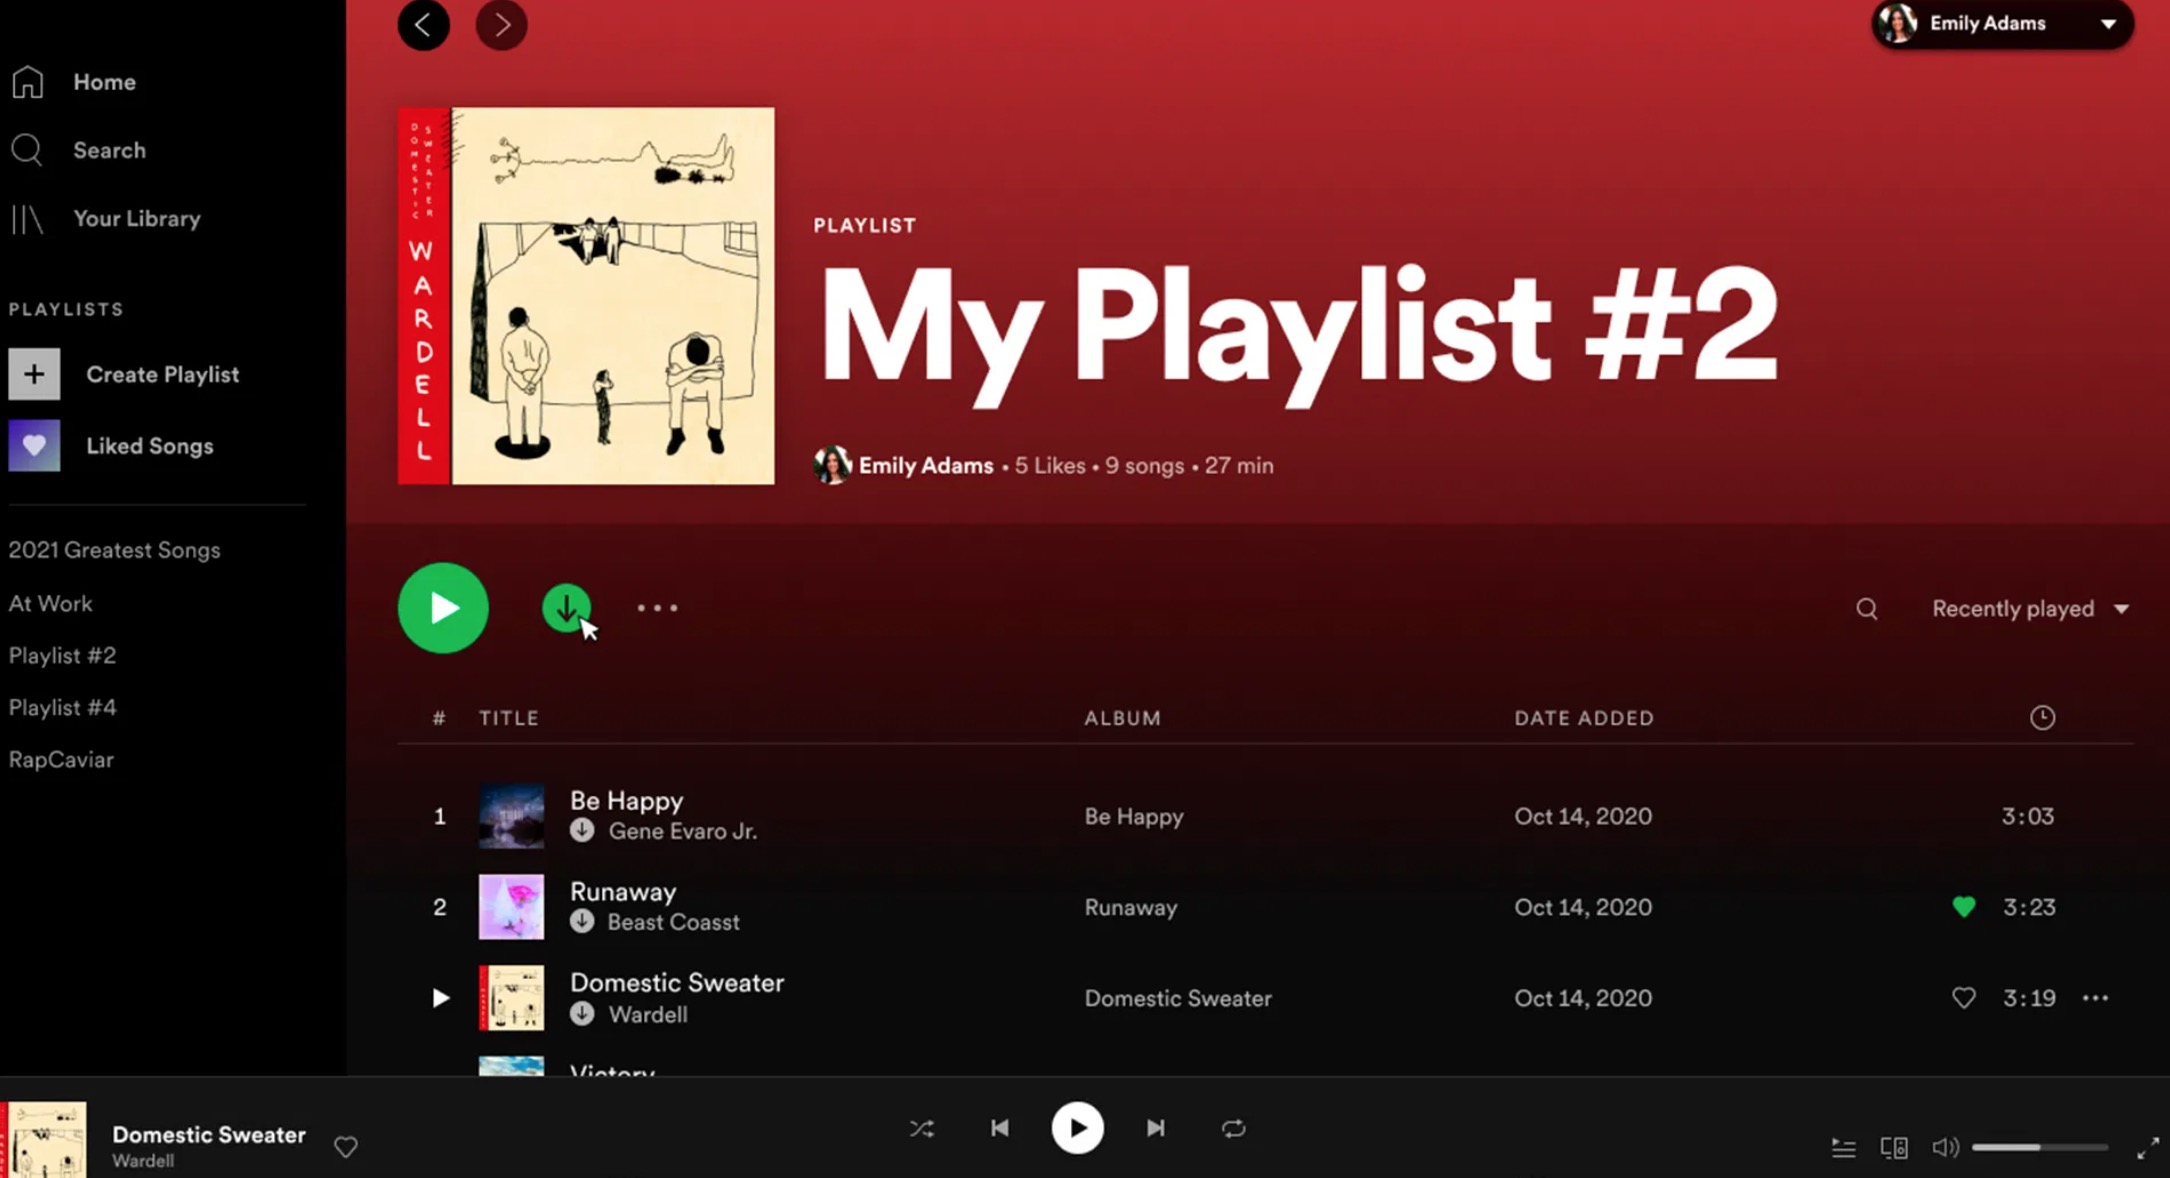The image size is (2170, 1178).
Task: Click date Oct 14, 2020 for Runaway
Action: pos(1583,908)
